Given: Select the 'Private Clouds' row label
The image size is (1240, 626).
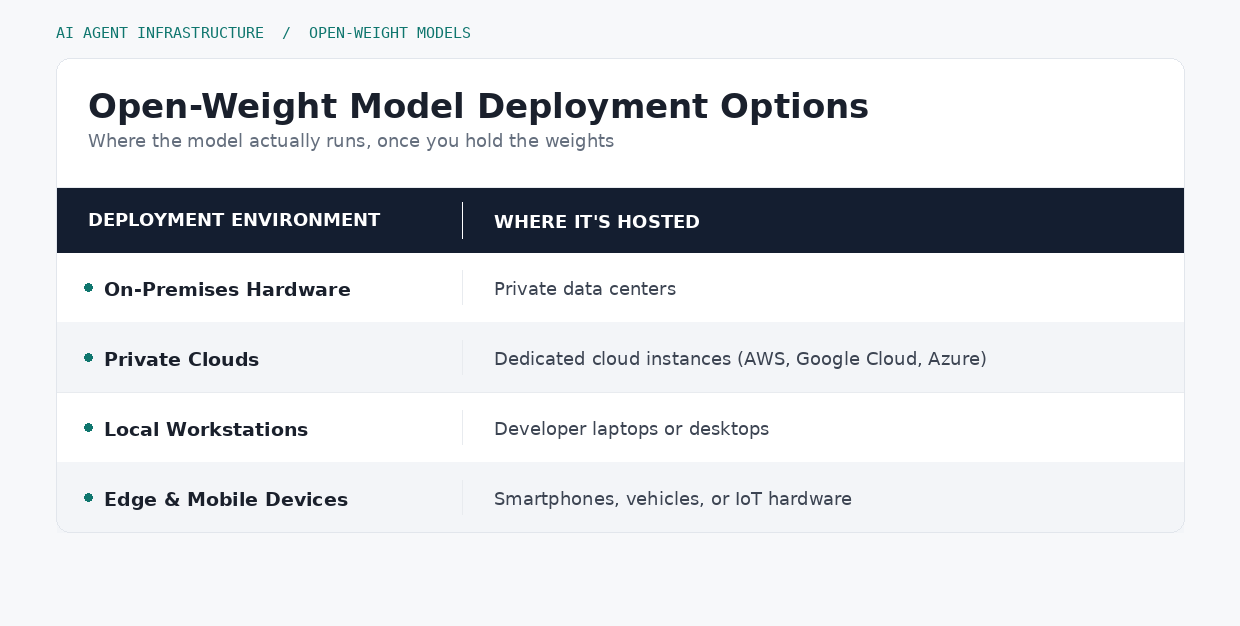Looking at the screenshot, I should 181,359.
